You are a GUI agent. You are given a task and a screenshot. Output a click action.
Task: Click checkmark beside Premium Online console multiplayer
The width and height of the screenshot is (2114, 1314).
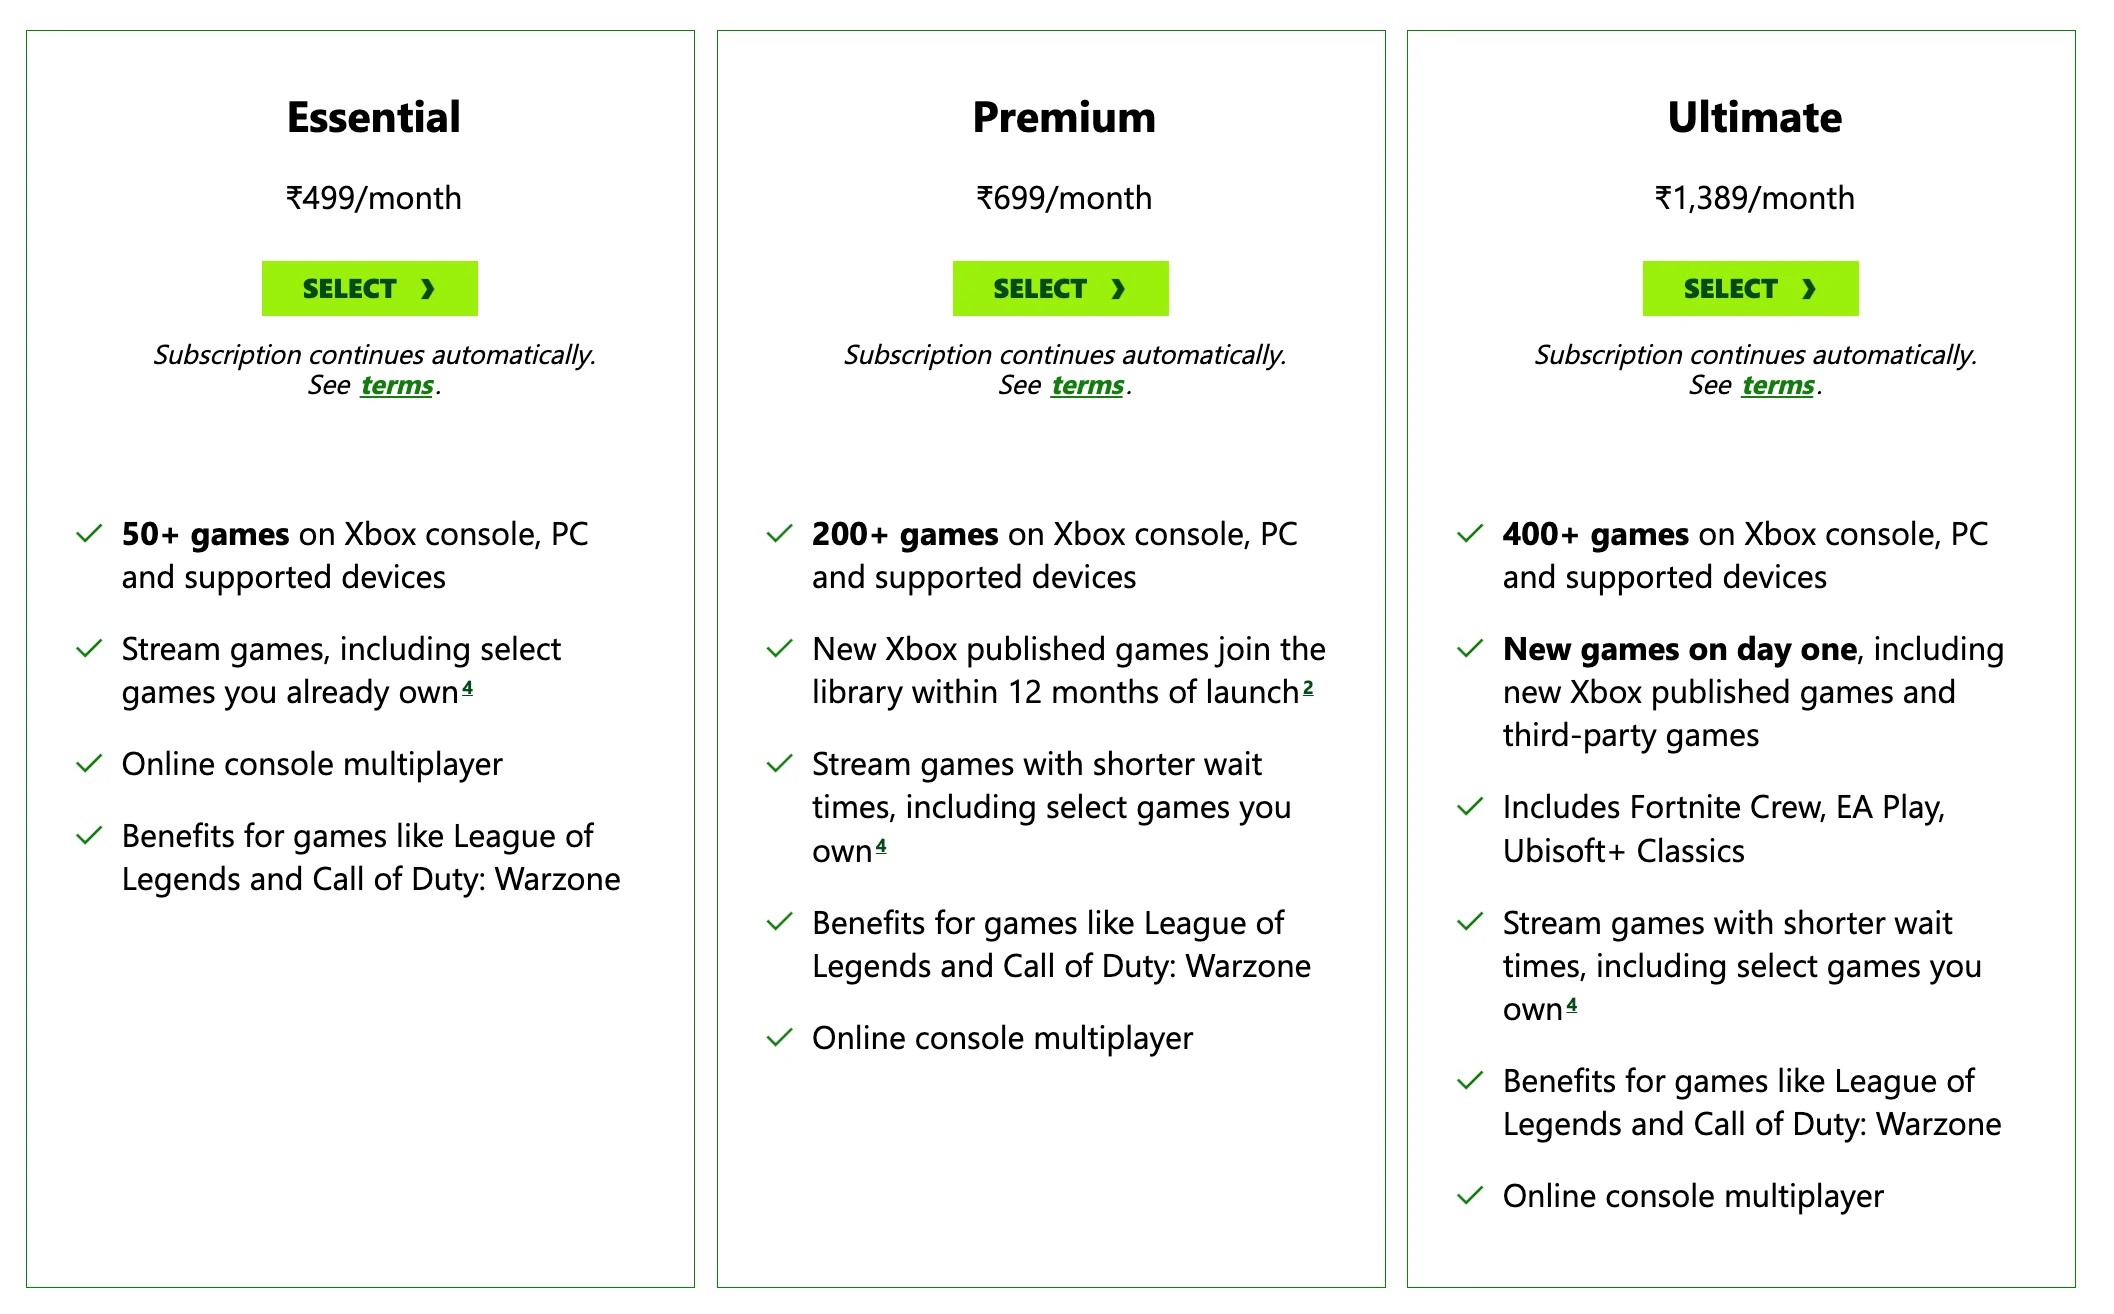pyautogui.click(x=780, y=1038)
